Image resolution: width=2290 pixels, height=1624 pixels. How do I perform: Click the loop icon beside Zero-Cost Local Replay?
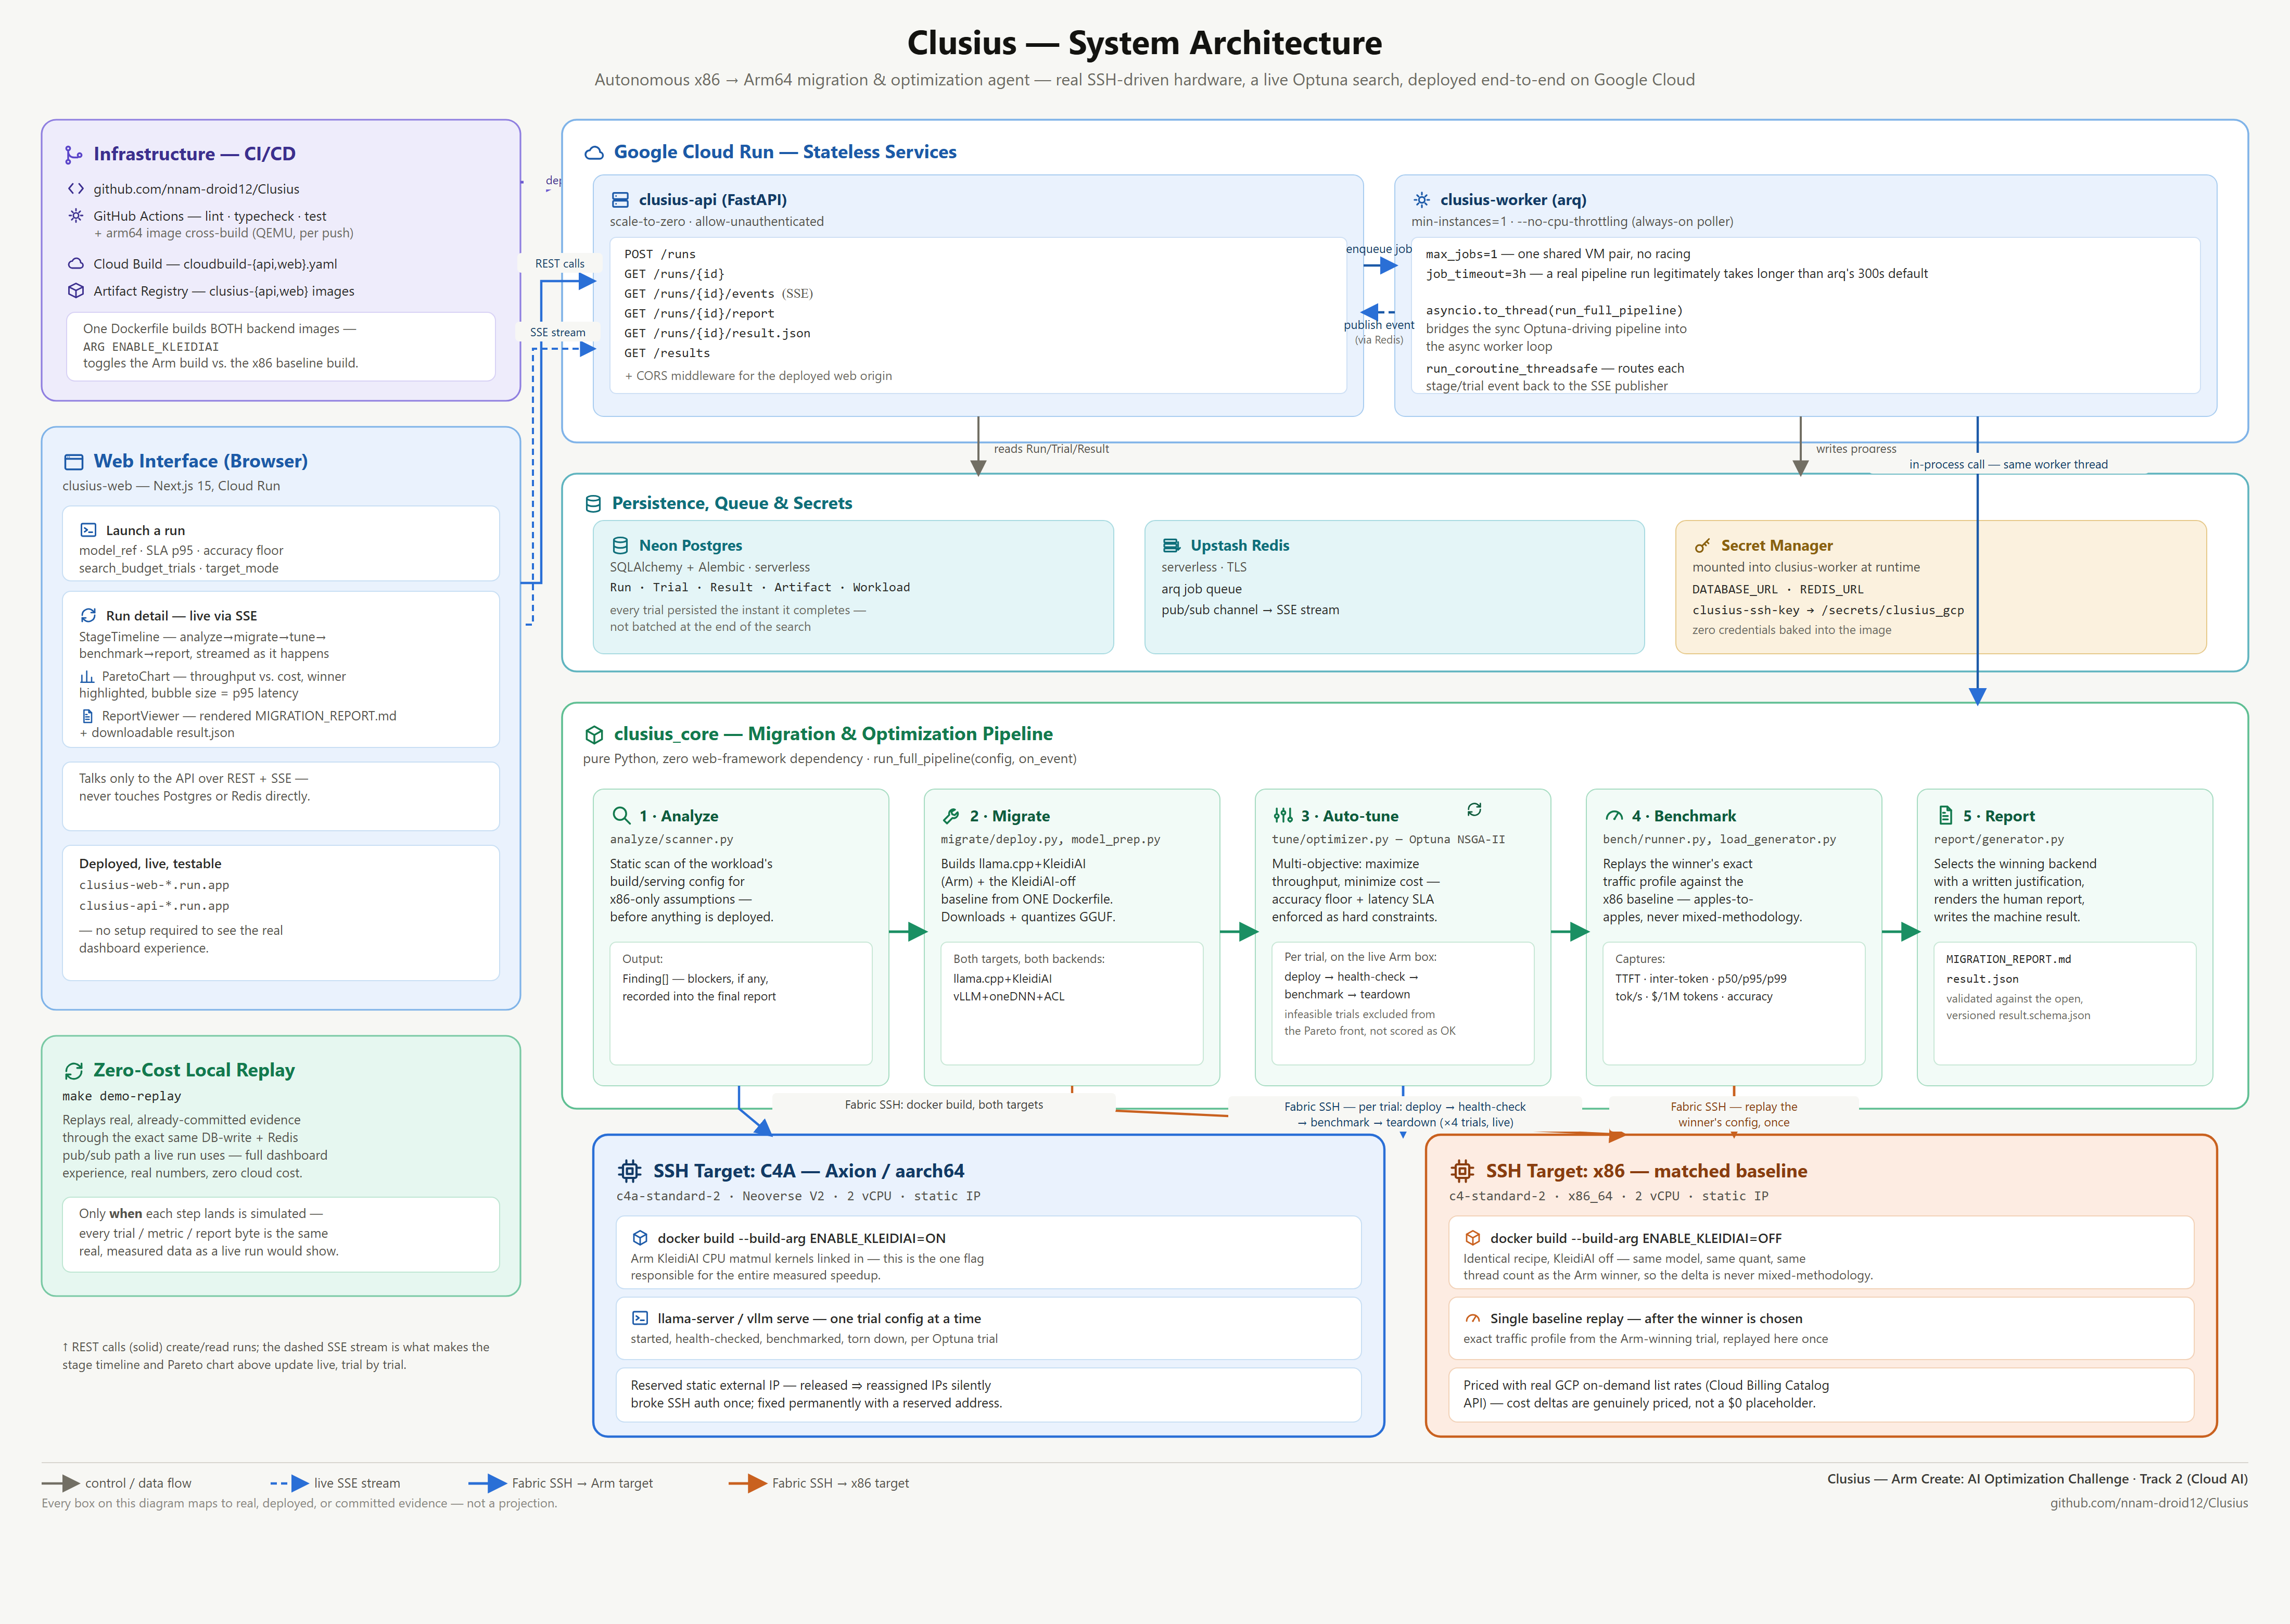(x=73, y=1071)
